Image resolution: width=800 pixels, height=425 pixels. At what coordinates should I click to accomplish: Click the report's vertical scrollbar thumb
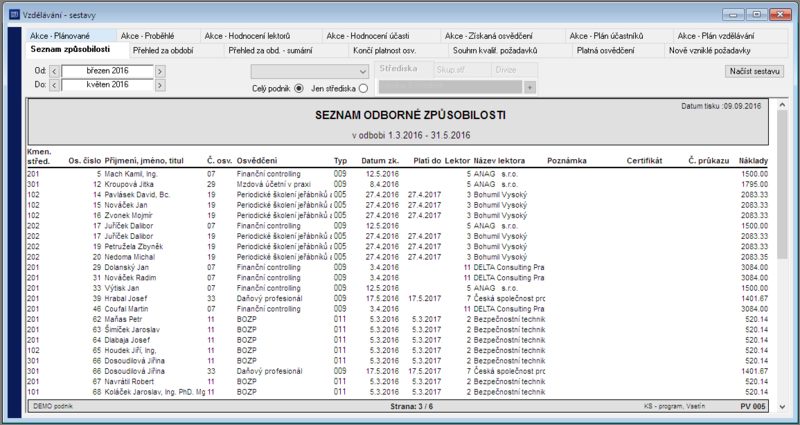[x=783, y=184]
